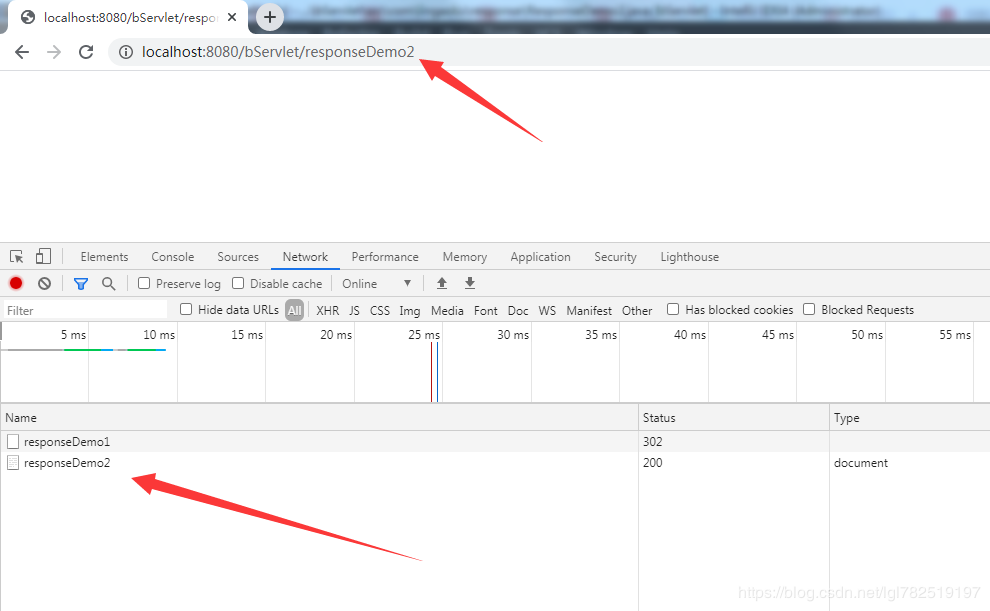The image size is (990, 611).
Task: Sort by the Status column header
Action: click(734, 418)
